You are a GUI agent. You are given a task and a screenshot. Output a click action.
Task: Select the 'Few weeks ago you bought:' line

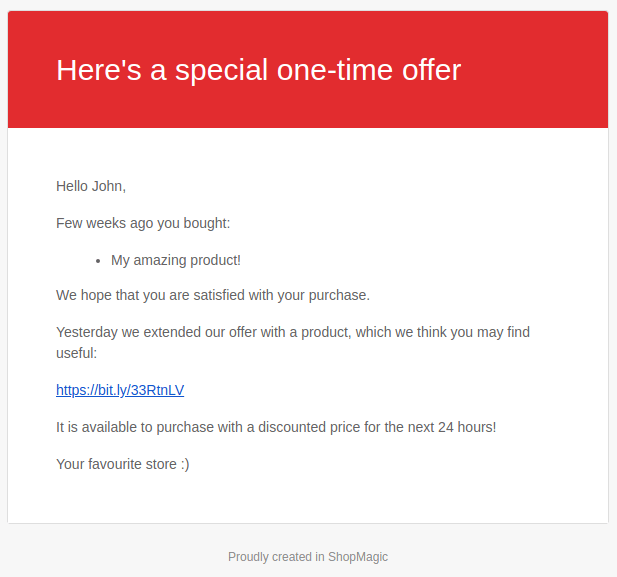coord(143,224)
